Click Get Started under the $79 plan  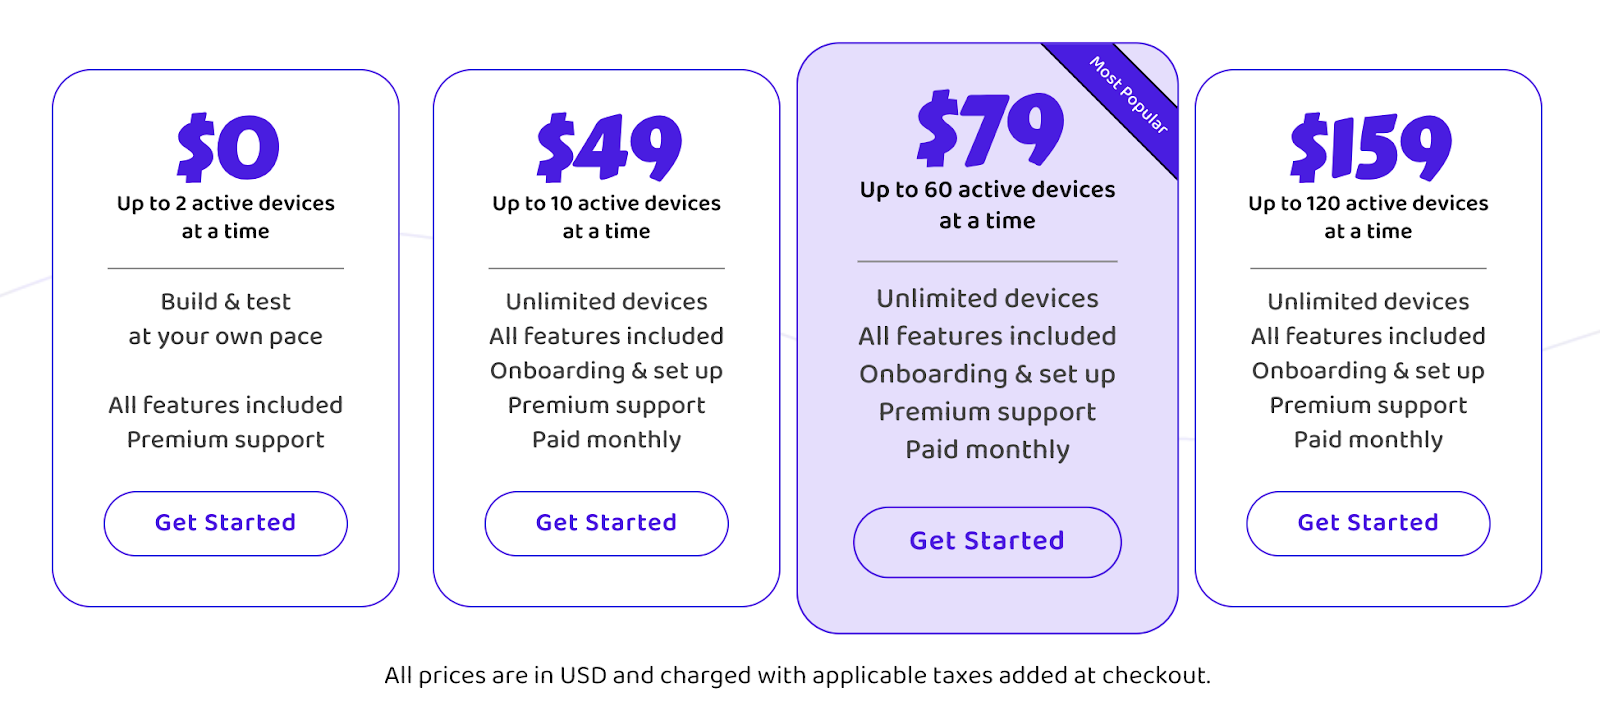pos(987,542)
